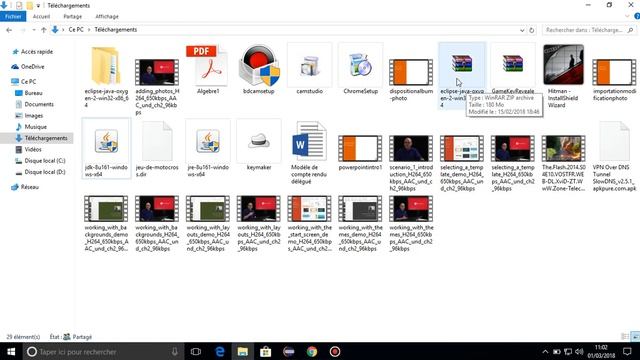Viewport: 640px width, 360px height.
Task: Select the dispositionalbum-photo video file
Action: pos(411,72)
